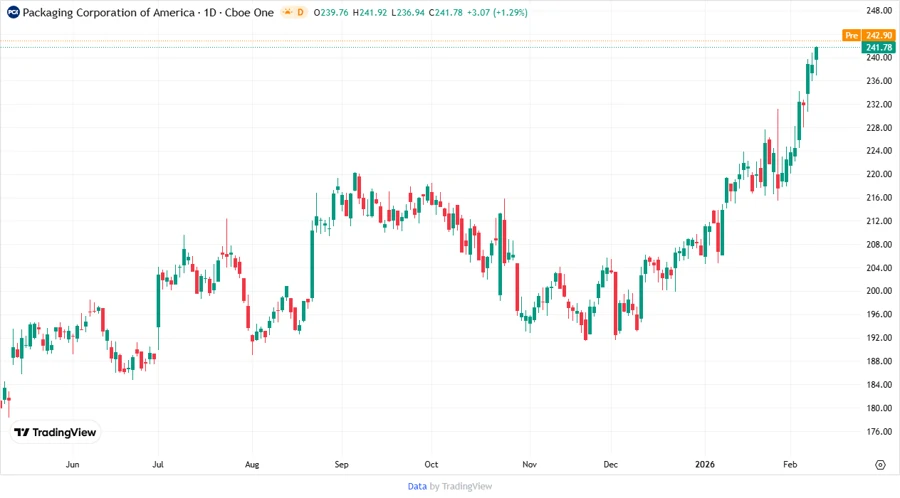
Task: Click the 'Sep' time axis label
Action: pyautogui.click(x=342, y=464)
